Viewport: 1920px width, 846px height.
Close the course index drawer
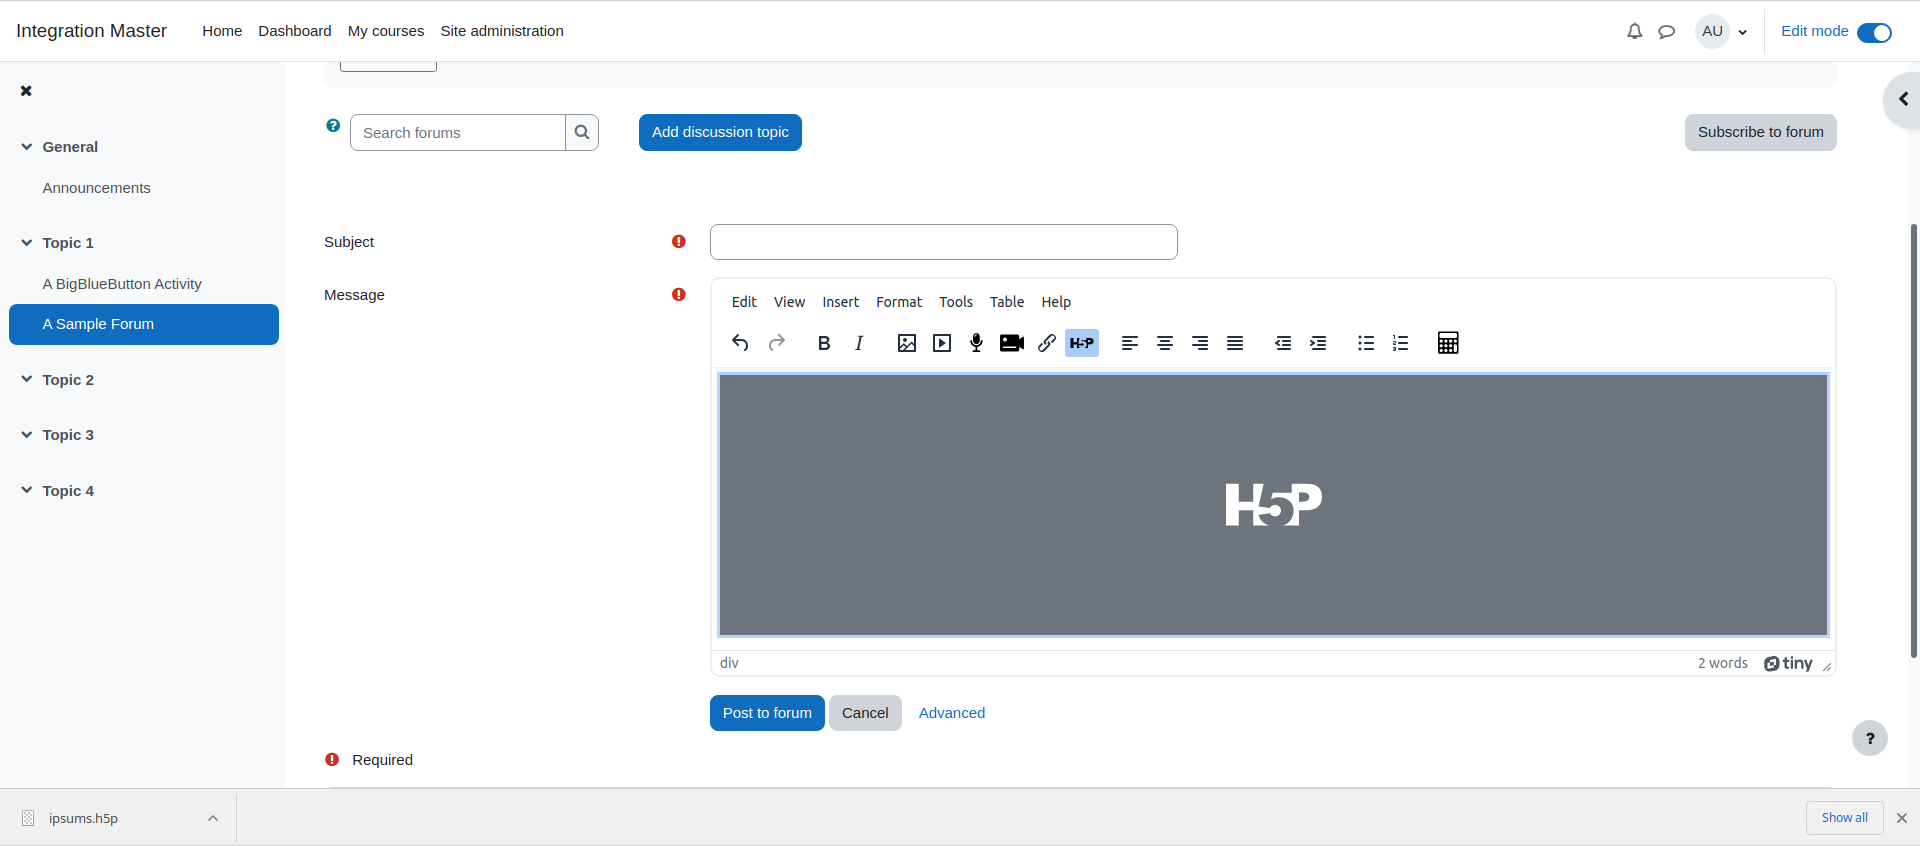[26, 91]
